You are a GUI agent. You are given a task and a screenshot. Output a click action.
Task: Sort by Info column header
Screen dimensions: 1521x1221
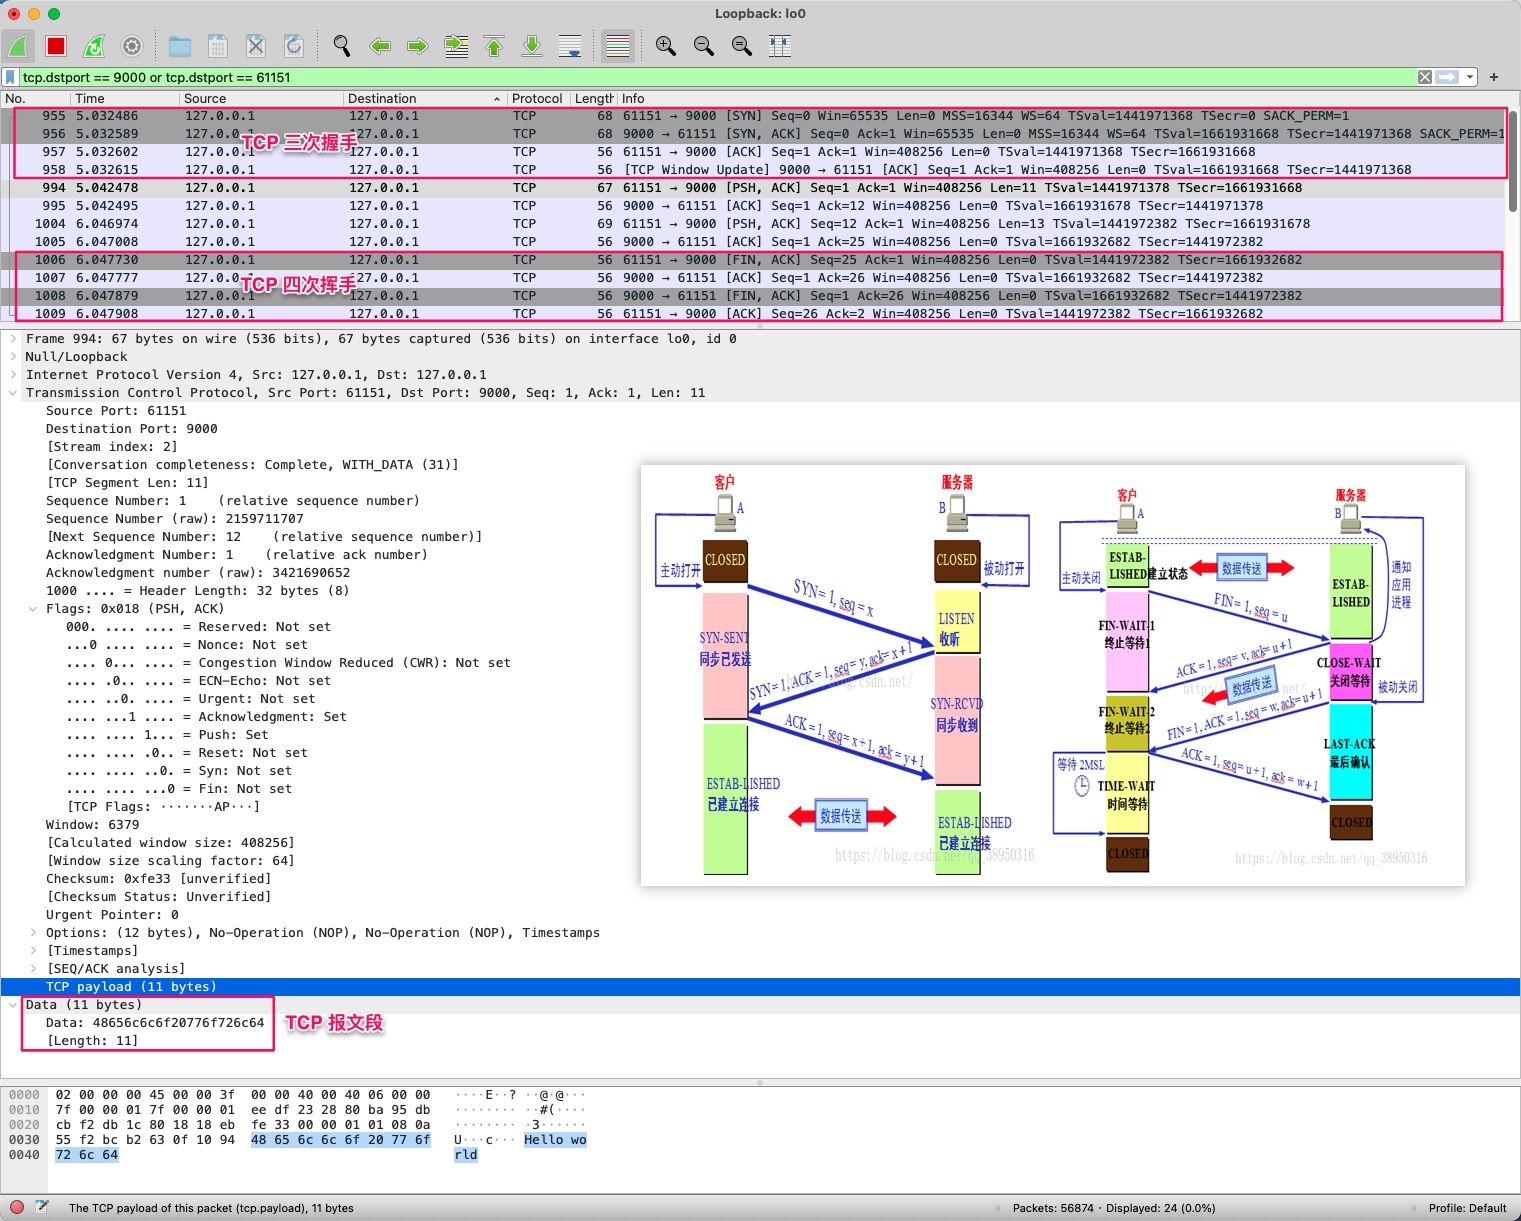[x=1063, y=99]
